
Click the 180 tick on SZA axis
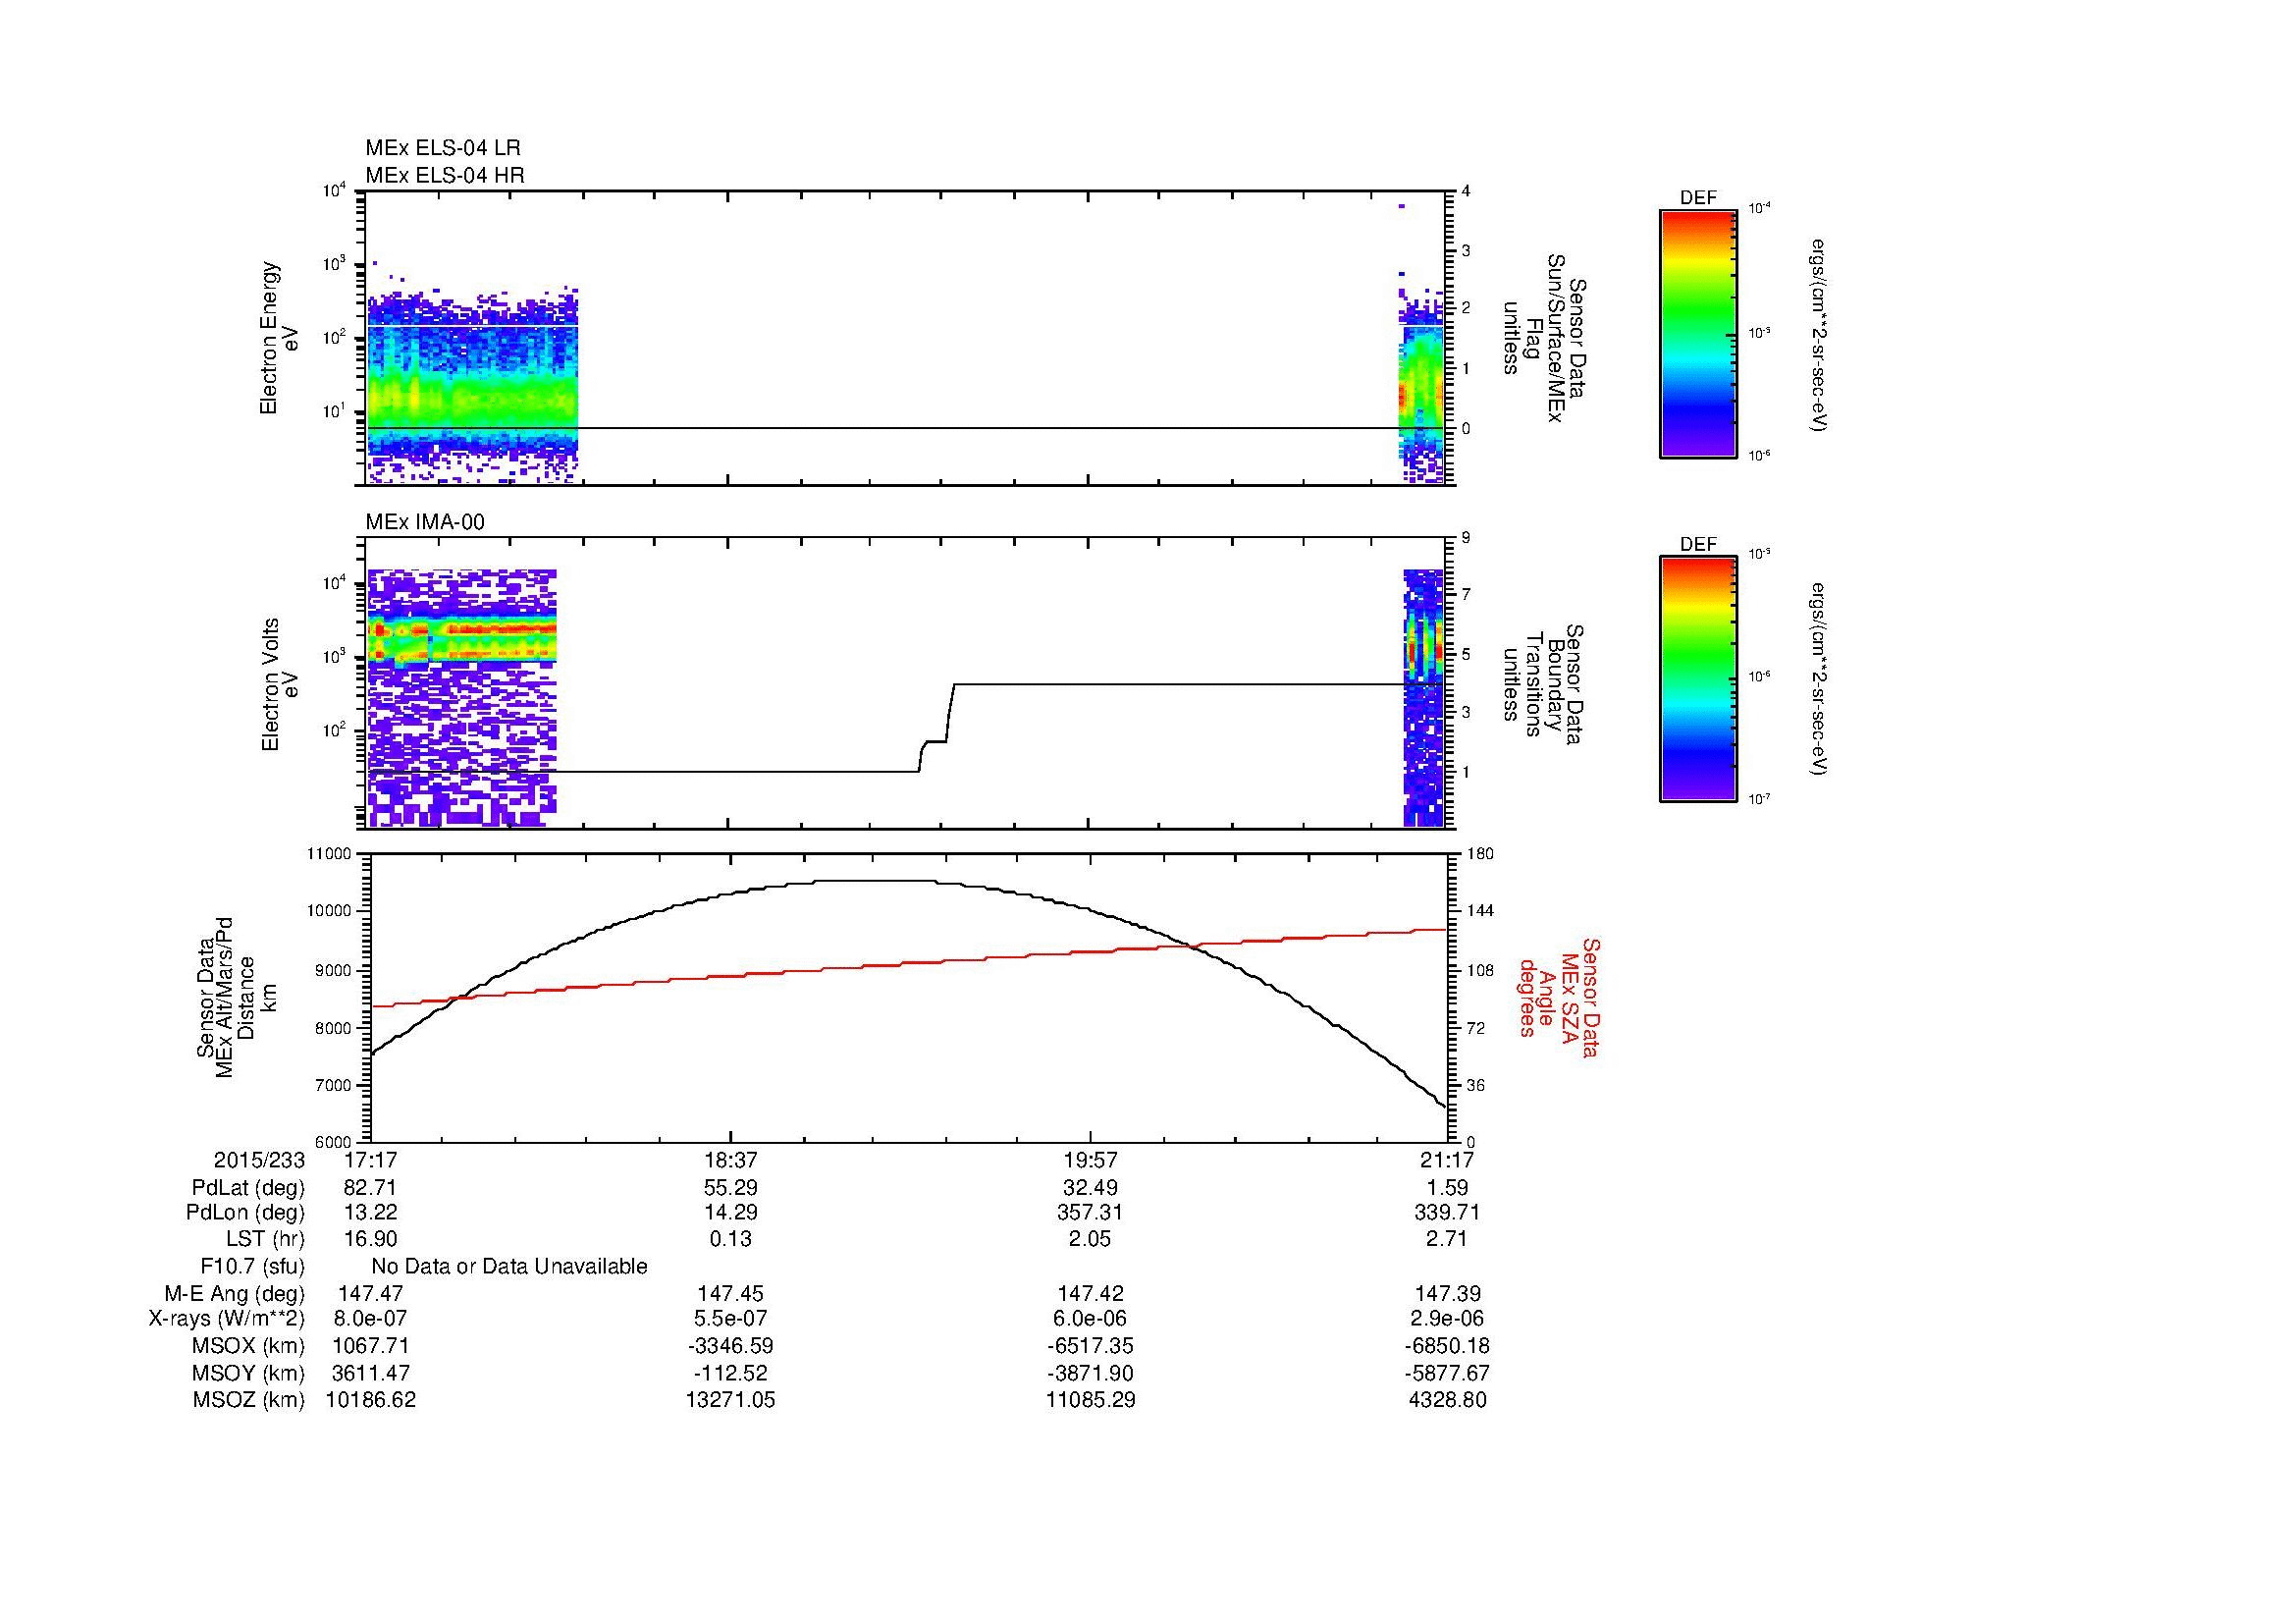click(x=1479, y=855)
